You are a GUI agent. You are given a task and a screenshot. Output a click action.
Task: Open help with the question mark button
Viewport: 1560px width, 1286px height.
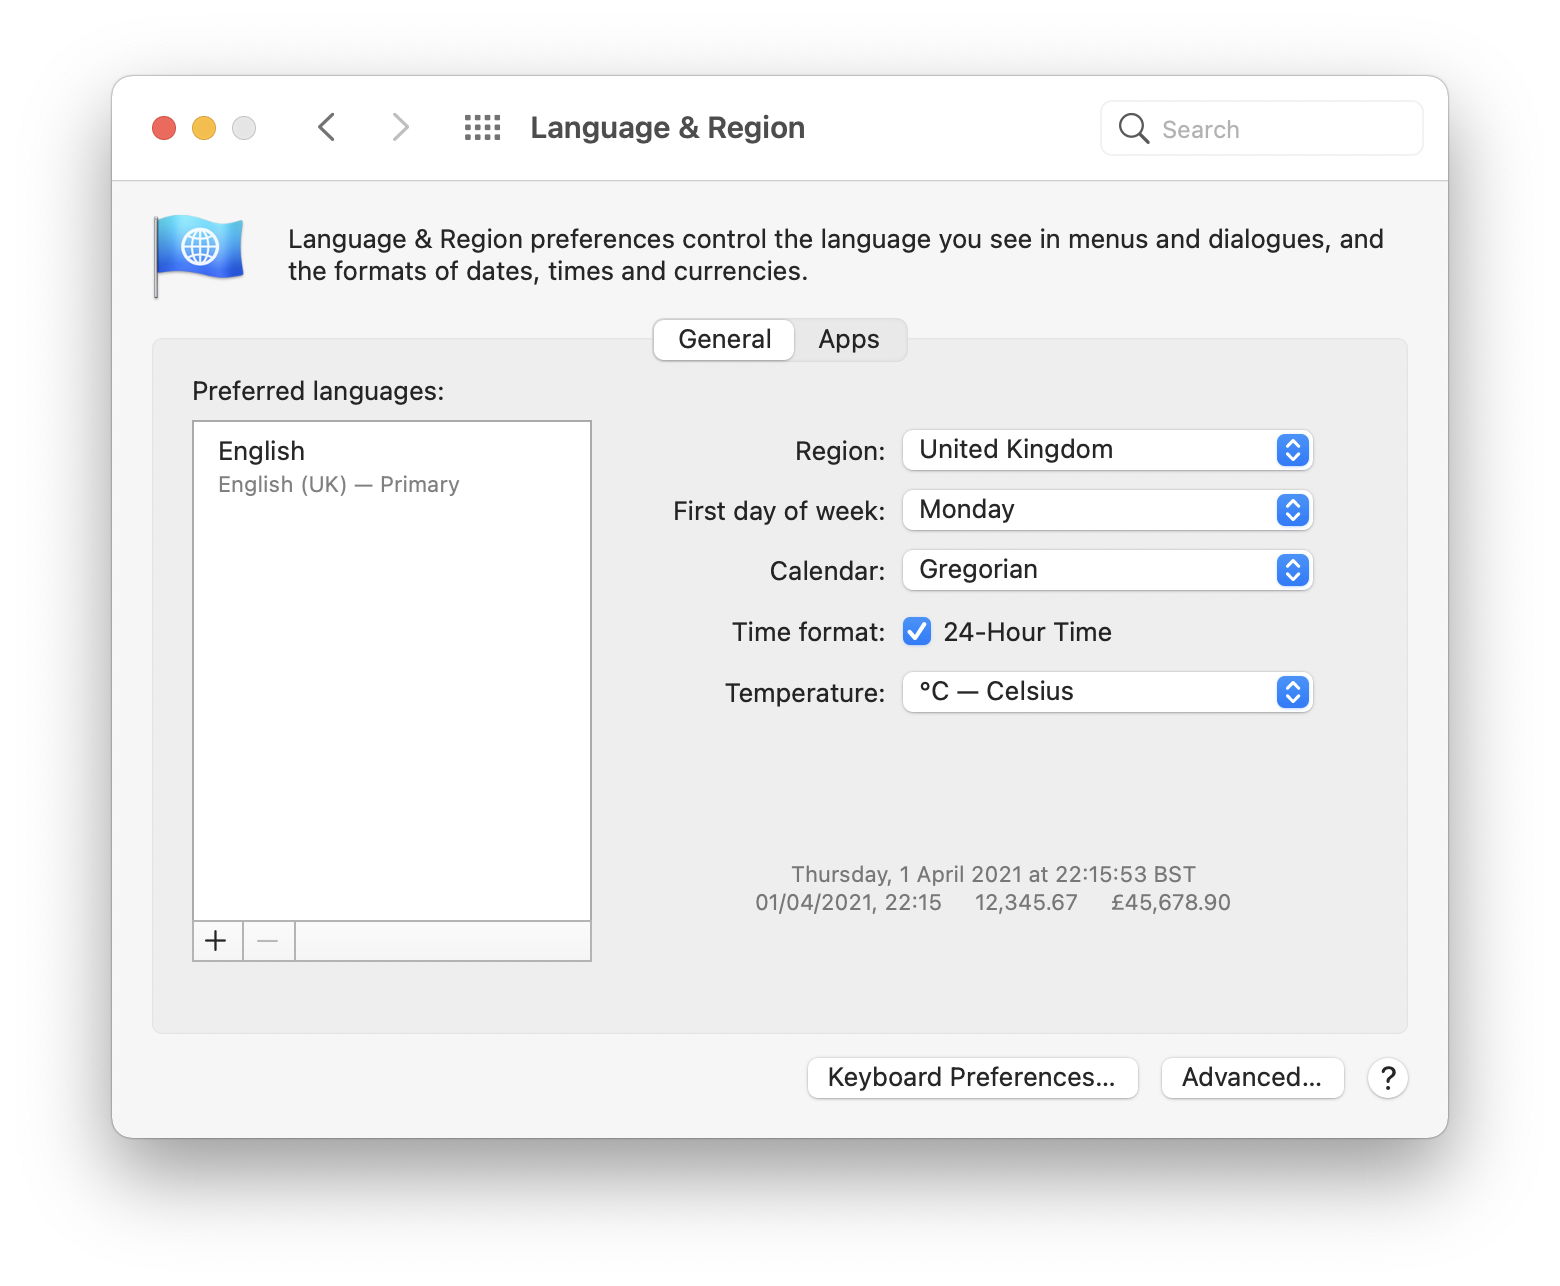(1387, 1078)
